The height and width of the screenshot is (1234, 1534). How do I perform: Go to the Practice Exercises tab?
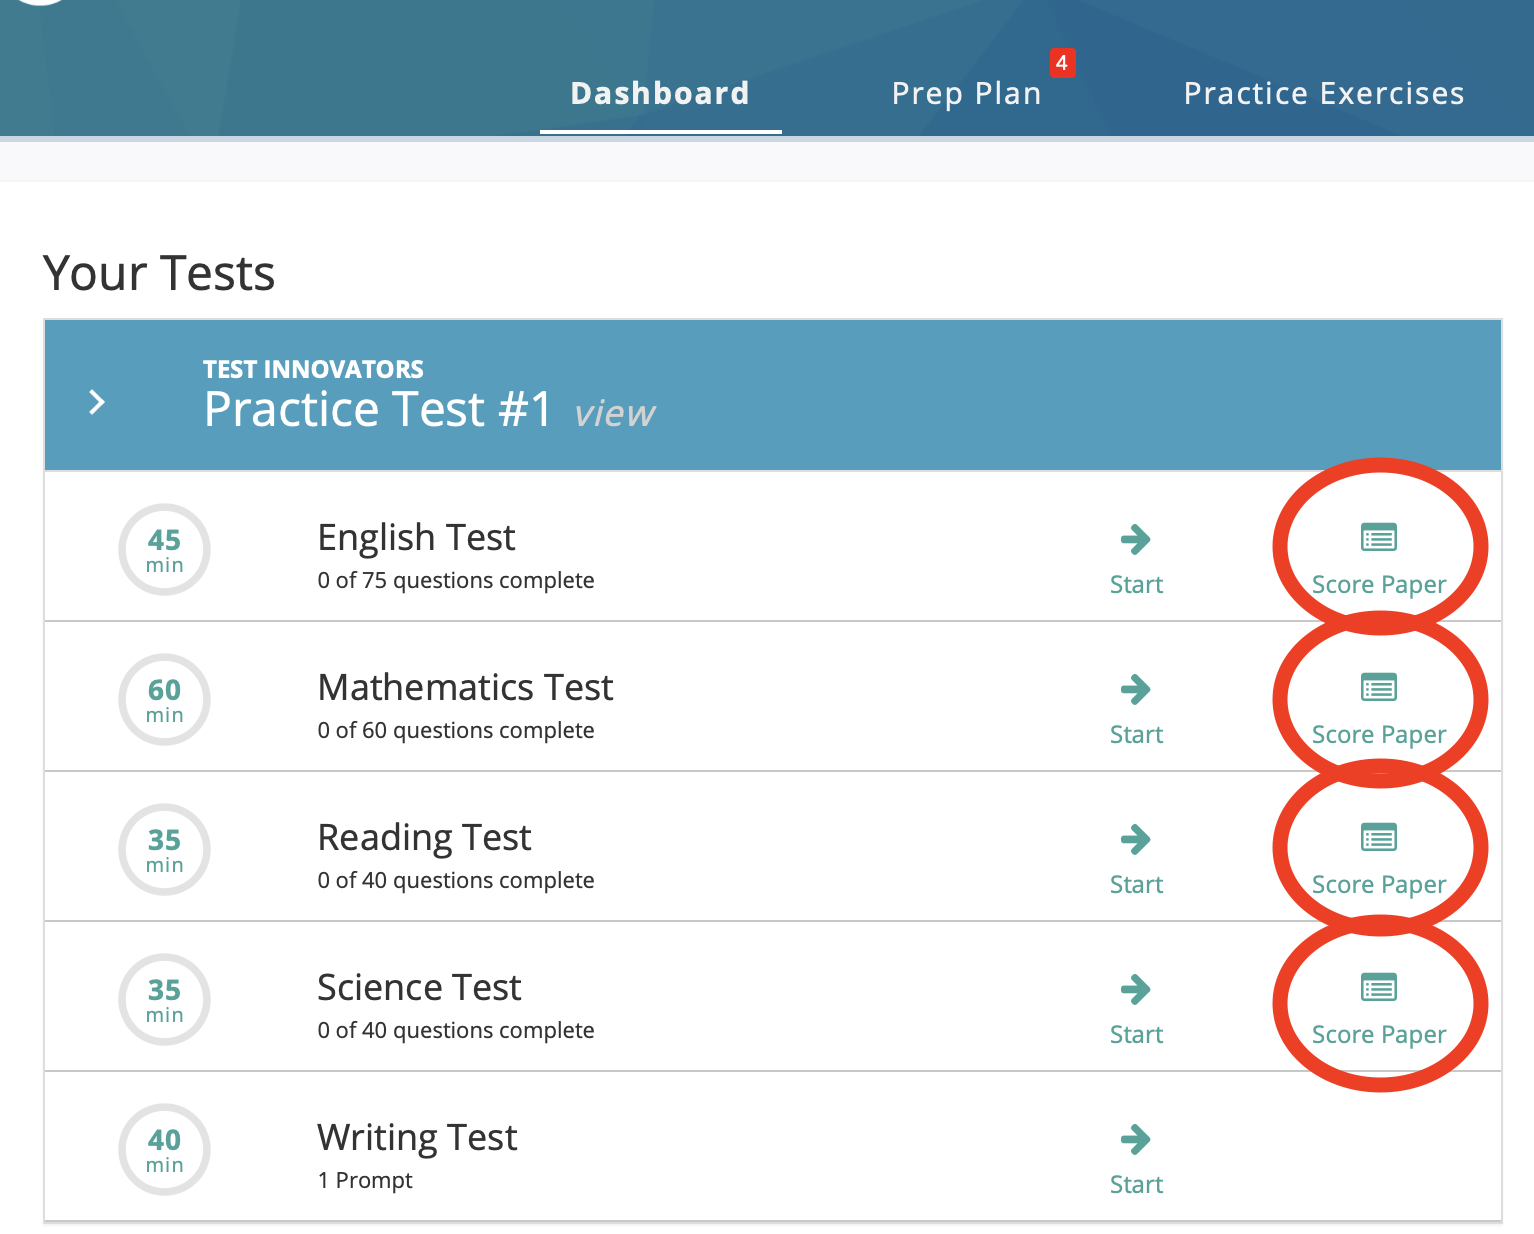click(x=1323, y=93)
